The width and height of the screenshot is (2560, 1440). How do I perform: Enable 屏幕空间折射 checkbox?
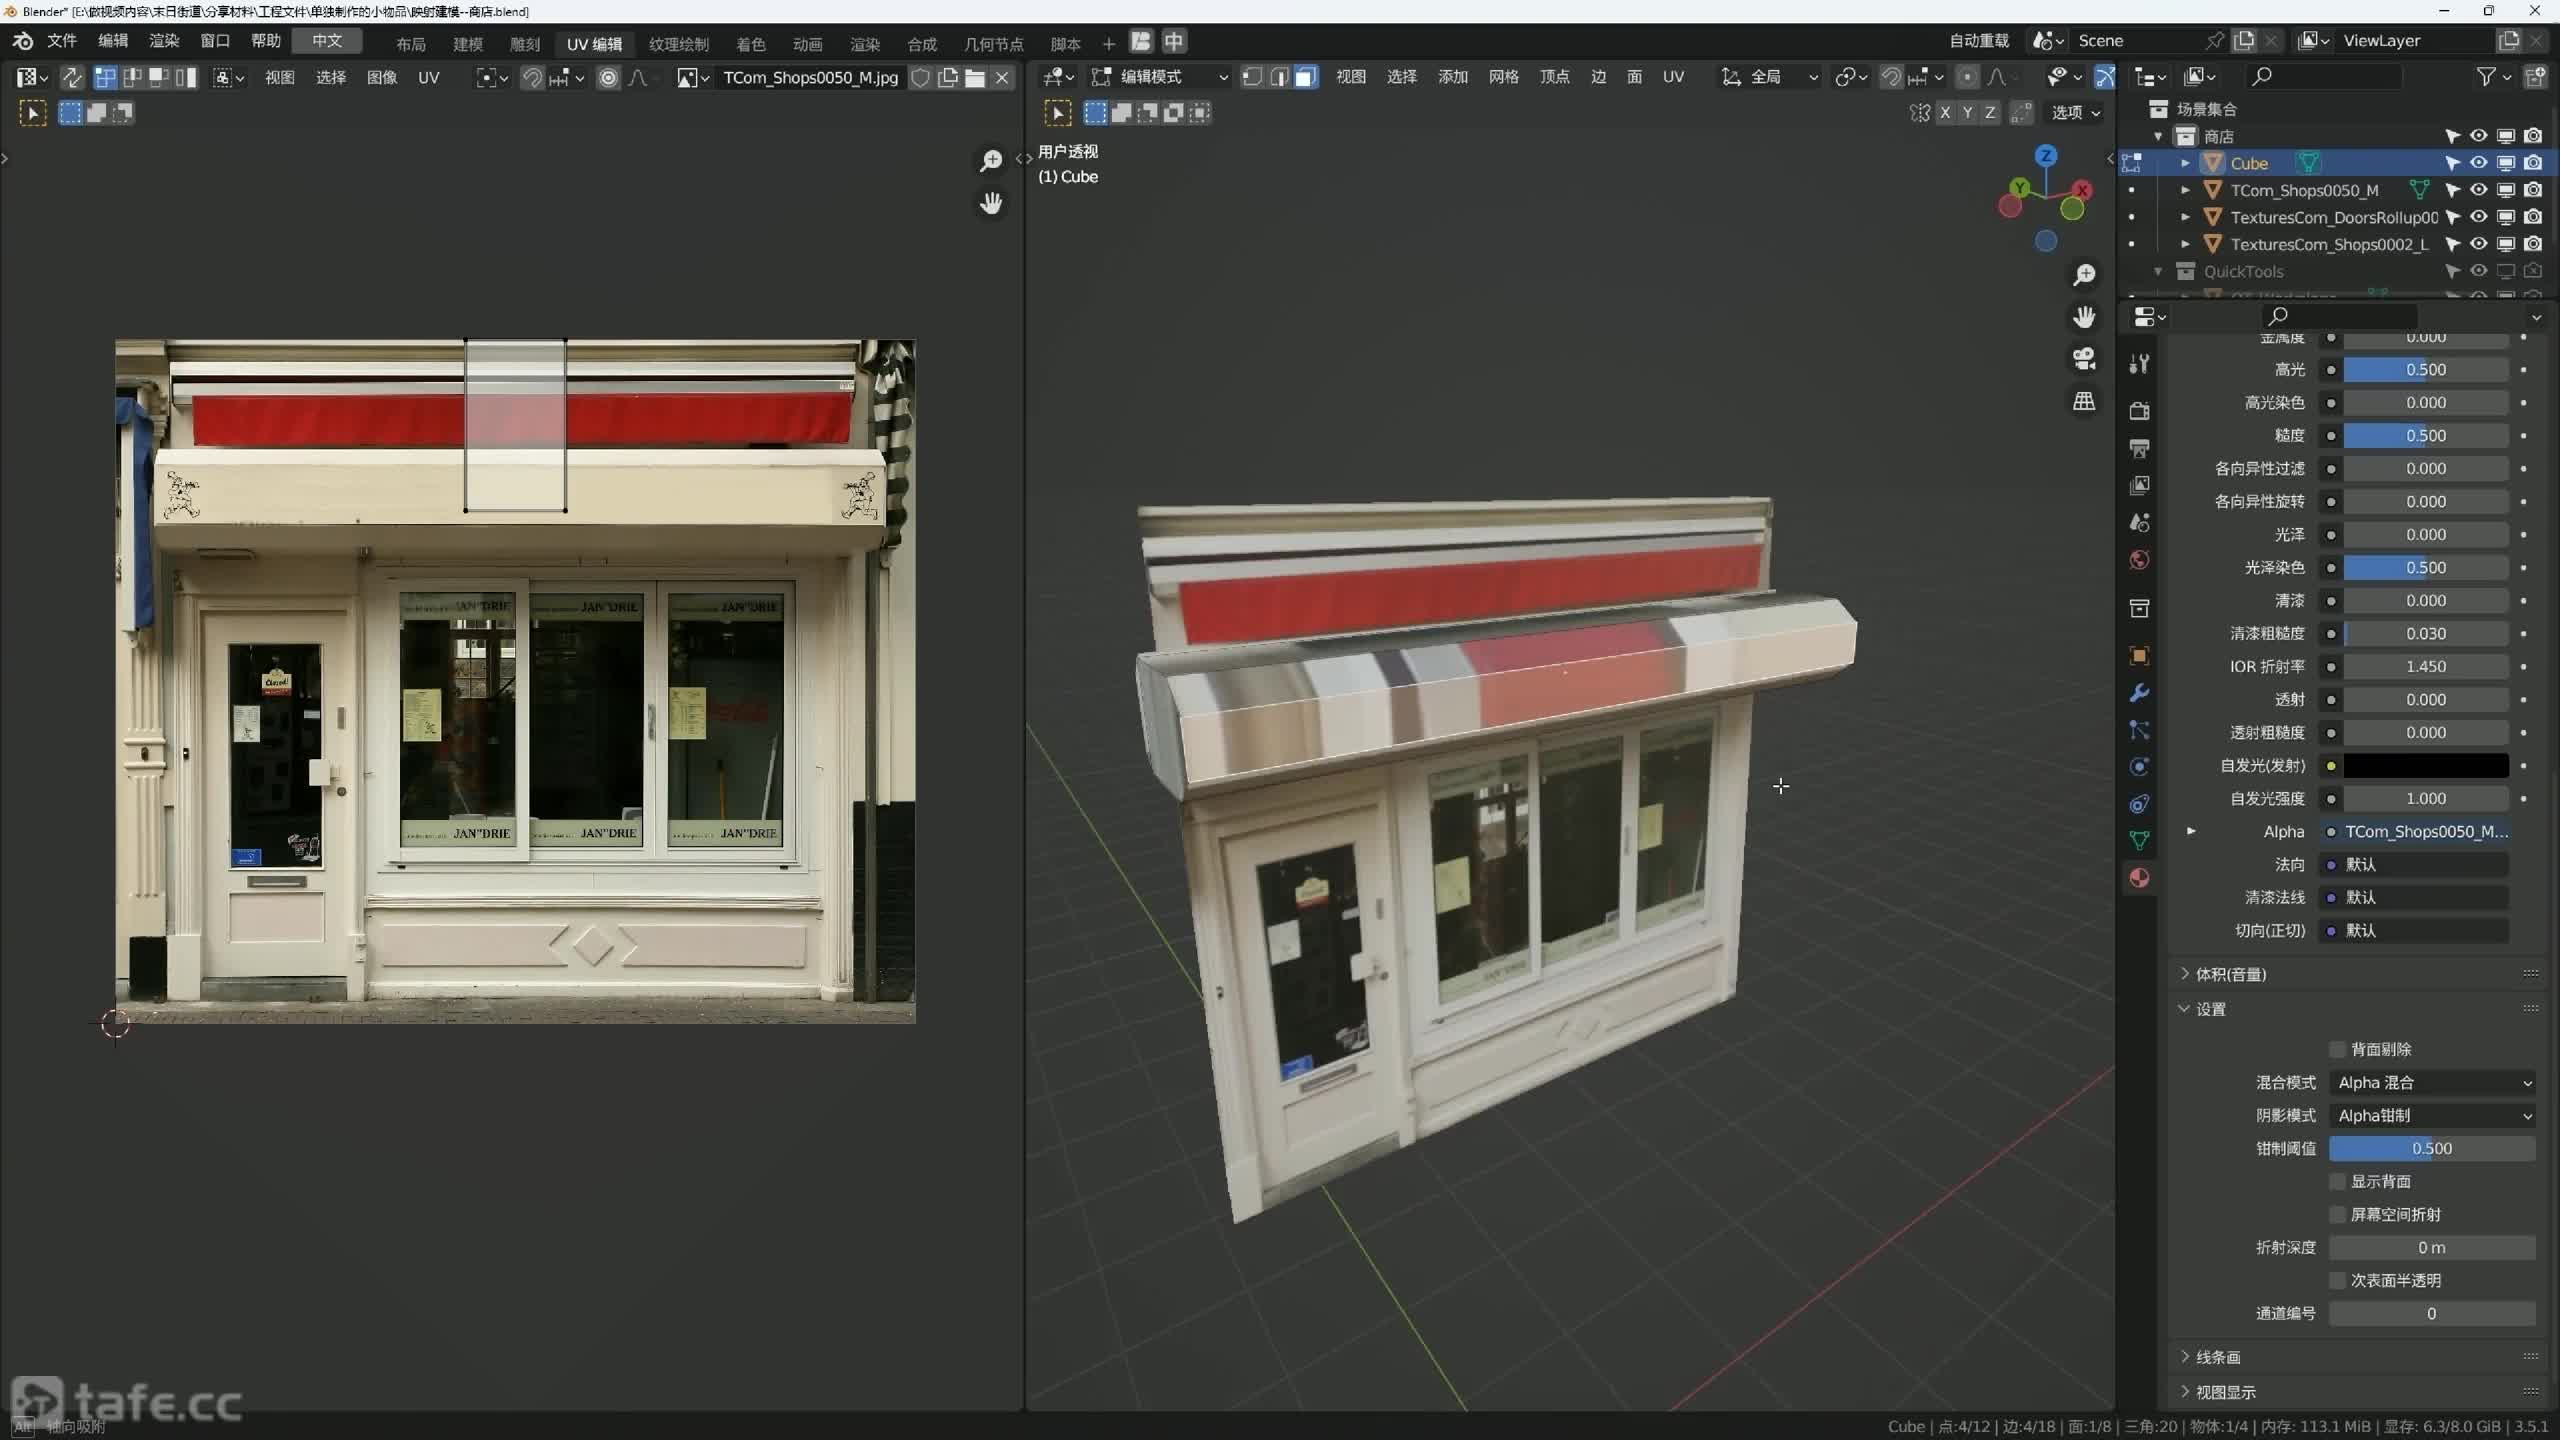tap(2337, 1214)
